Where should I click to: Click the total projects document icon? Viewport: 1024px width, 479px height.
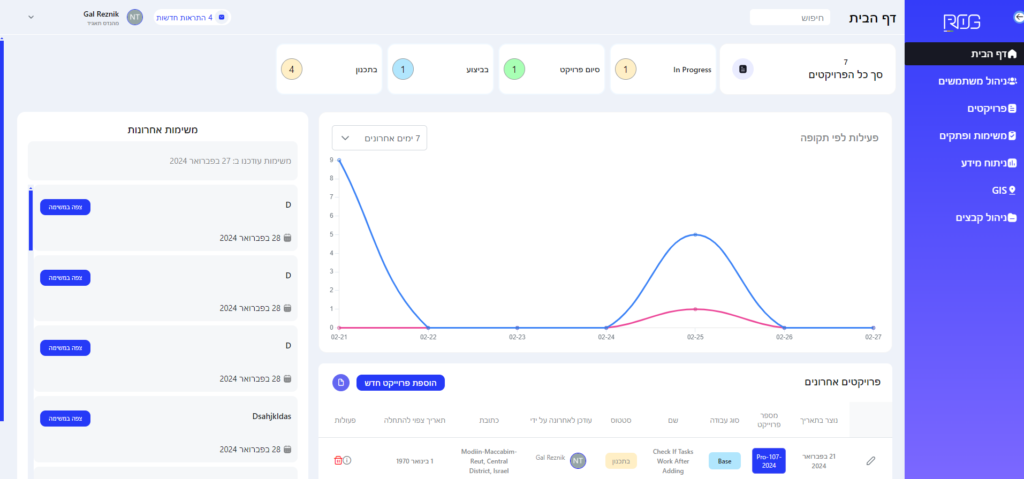pyautogui.click(x=742, y=69)
